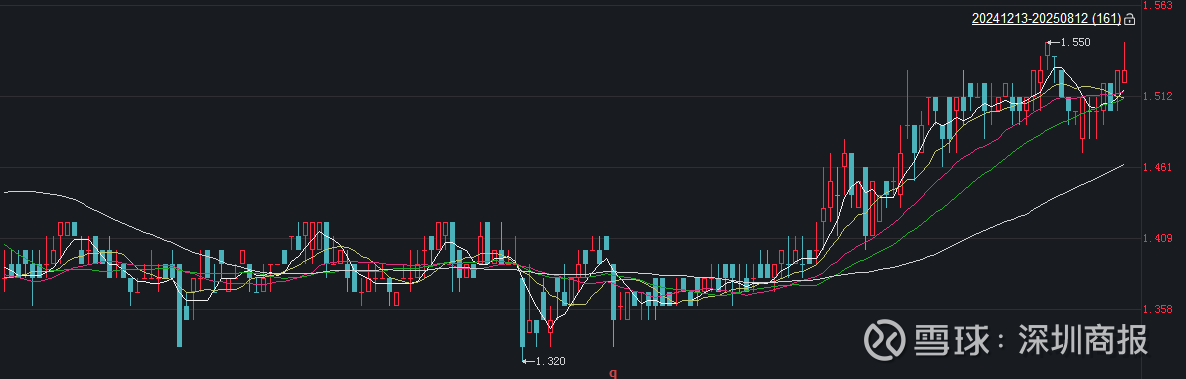Click the Xueqiu snowball logo watermark
Image resolution: width=1186 pixels, height=379 pixels.
pos(884,340)
